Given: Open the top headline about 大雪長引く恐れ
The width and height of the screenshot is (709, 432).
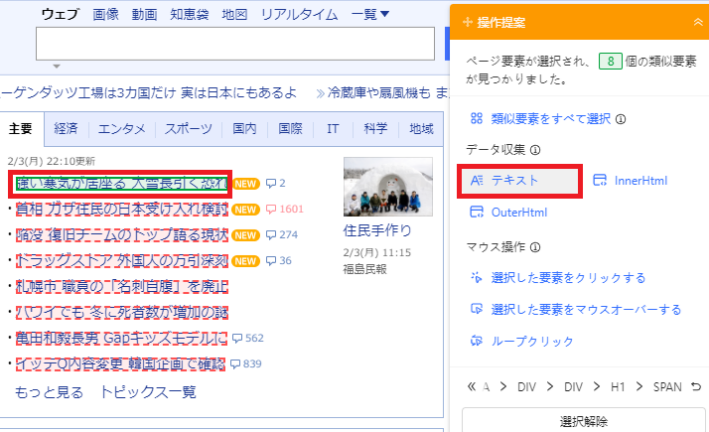Looking at the screenshot, I should pyautogui.click(x=122, y=183).
